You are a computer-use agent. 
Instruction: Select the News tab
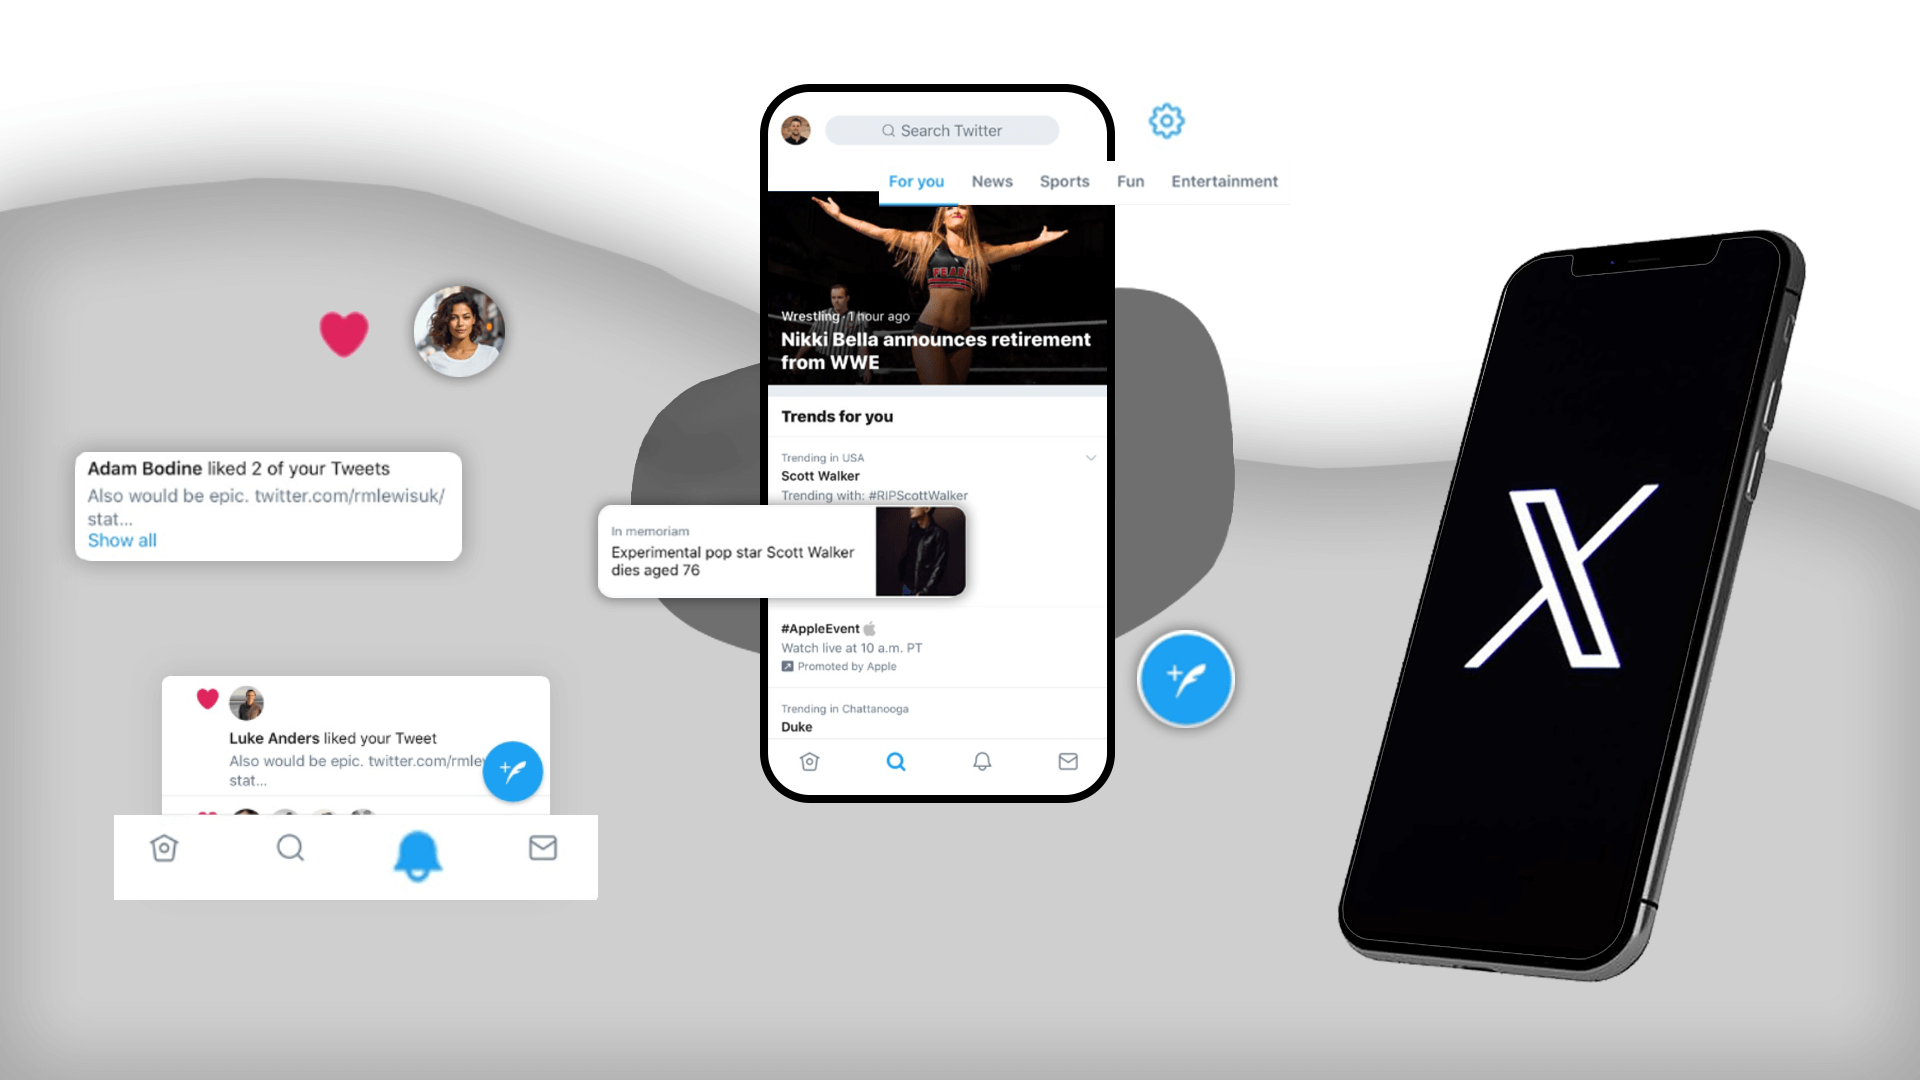(992, 181)
